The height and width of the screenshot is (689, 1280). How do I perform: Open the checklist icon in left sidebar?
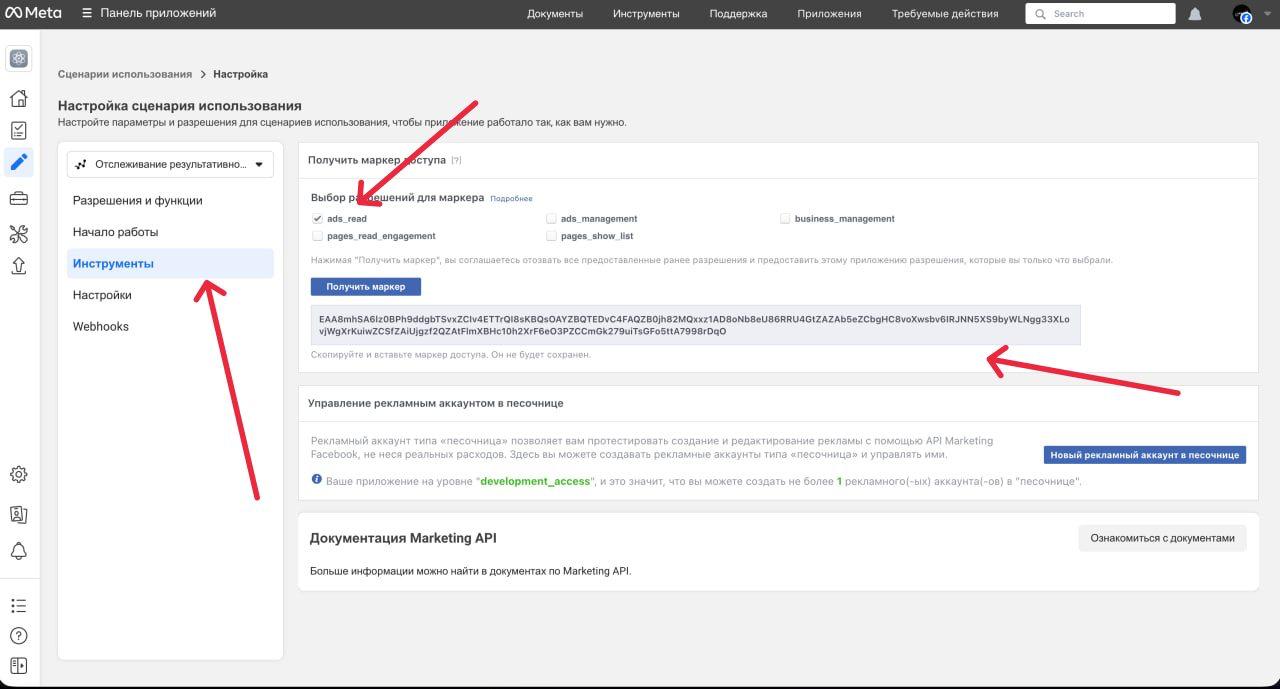18,131
